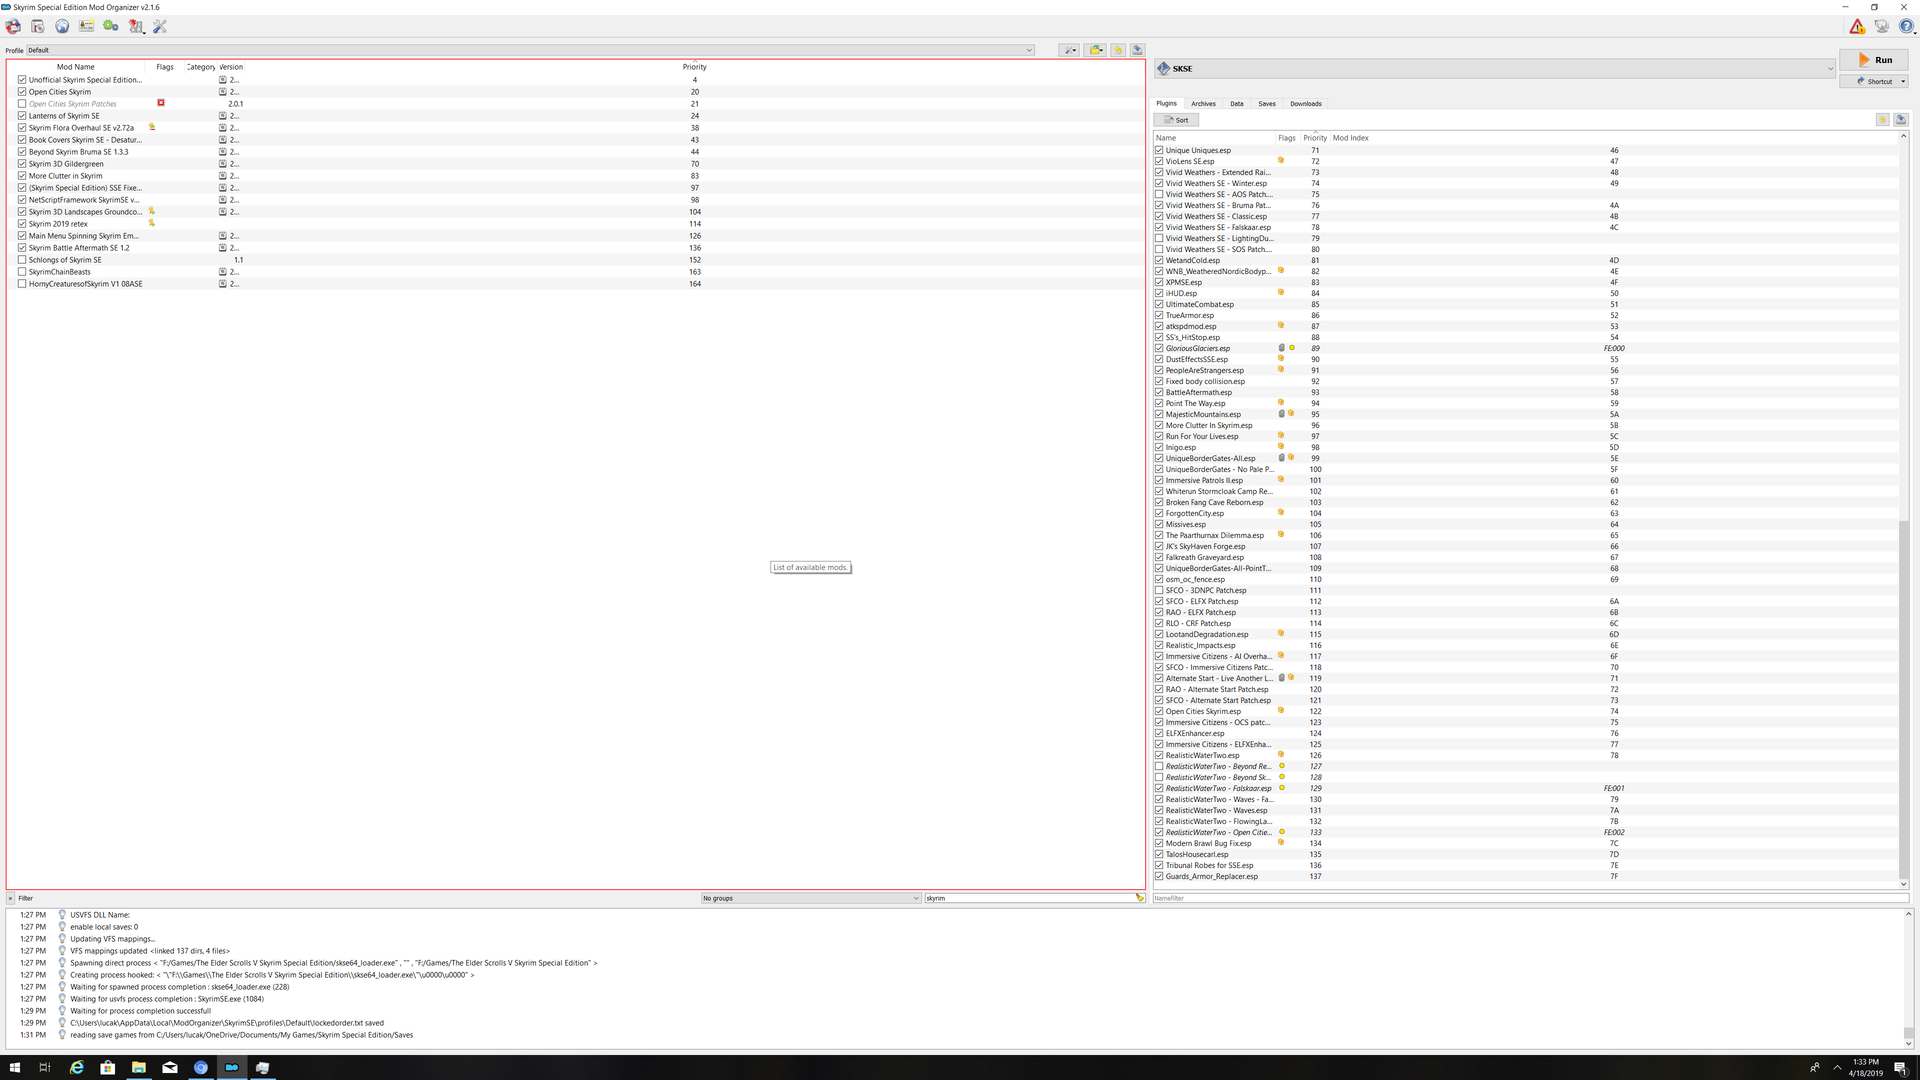Viewport: 1920px width, 1080px height.
Task: Click flag icon on Skyrim 2019 retex row
Action: 152,223
